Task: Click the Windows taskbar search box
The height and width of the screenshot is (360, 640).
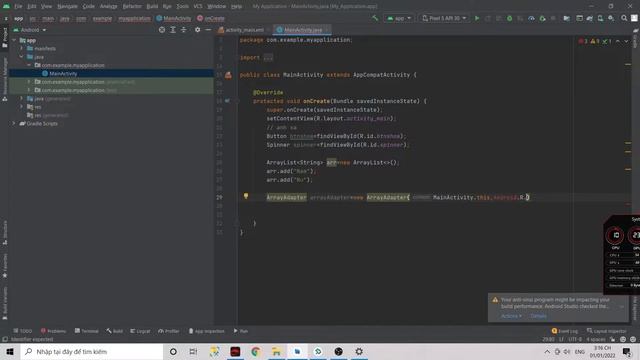Action: (x=92, y=351)
